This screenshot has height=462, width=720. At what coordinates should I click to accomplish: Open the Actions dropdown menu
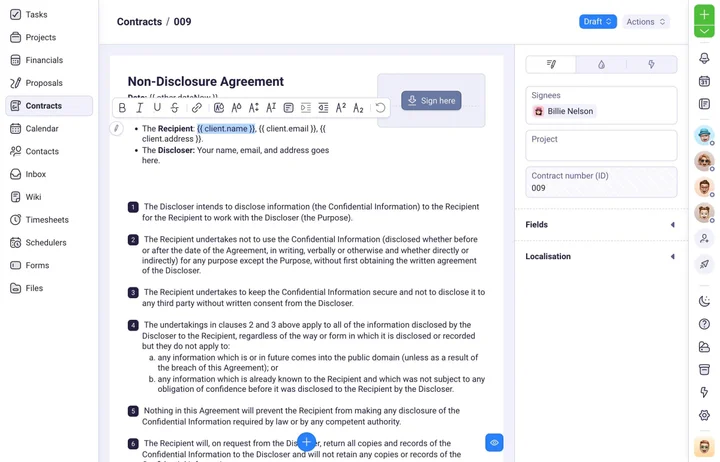pyautogui.click(x=645, y=22)
